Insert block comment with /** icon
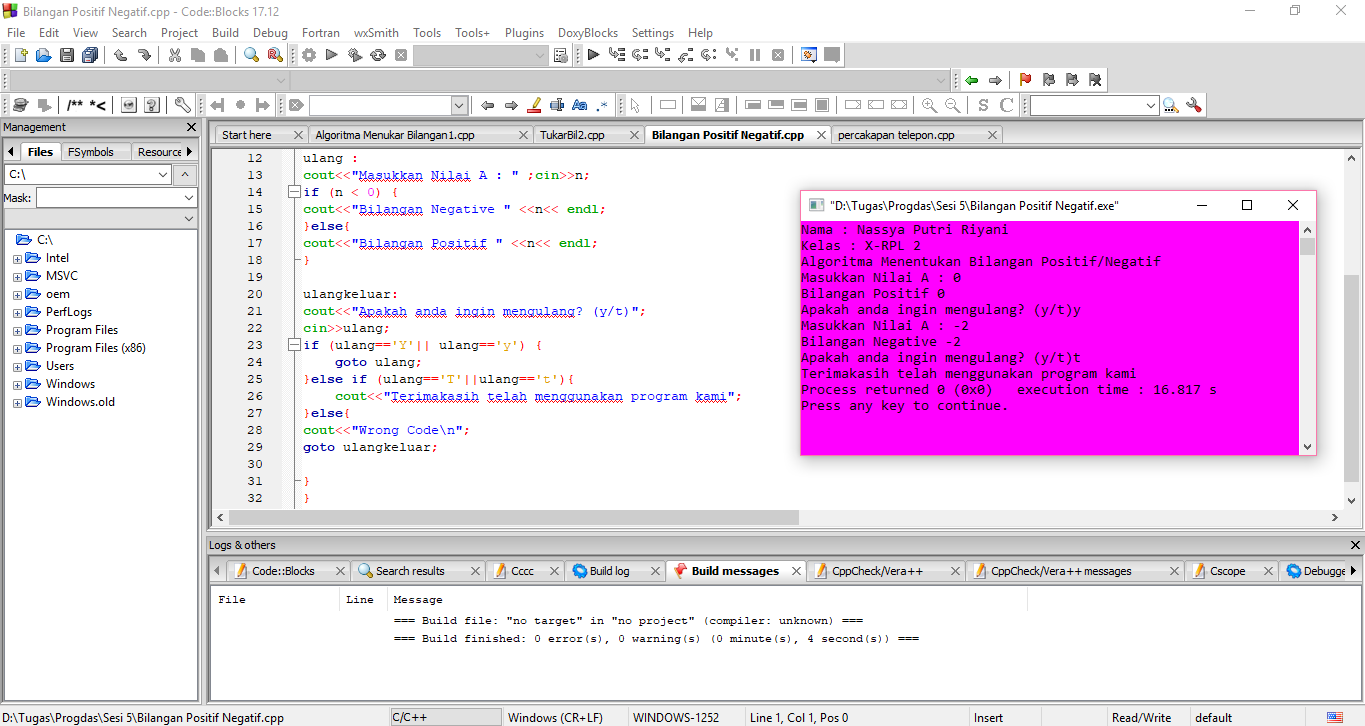 (x=75, y=105)
